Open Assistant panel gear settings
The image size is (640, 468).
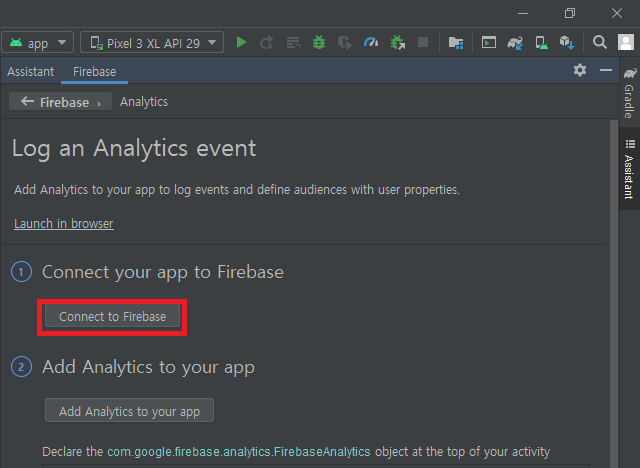pos(580,70)
